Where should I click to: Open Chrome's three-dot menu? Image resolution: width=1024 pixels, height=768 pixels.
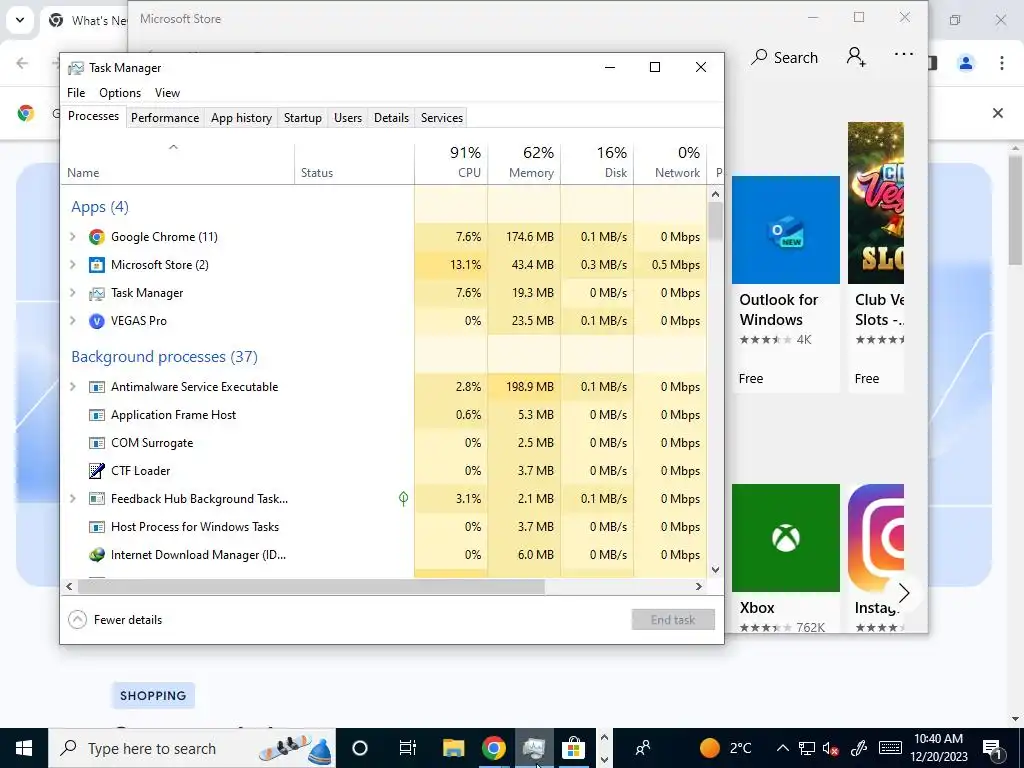(x=1002, y=63)
